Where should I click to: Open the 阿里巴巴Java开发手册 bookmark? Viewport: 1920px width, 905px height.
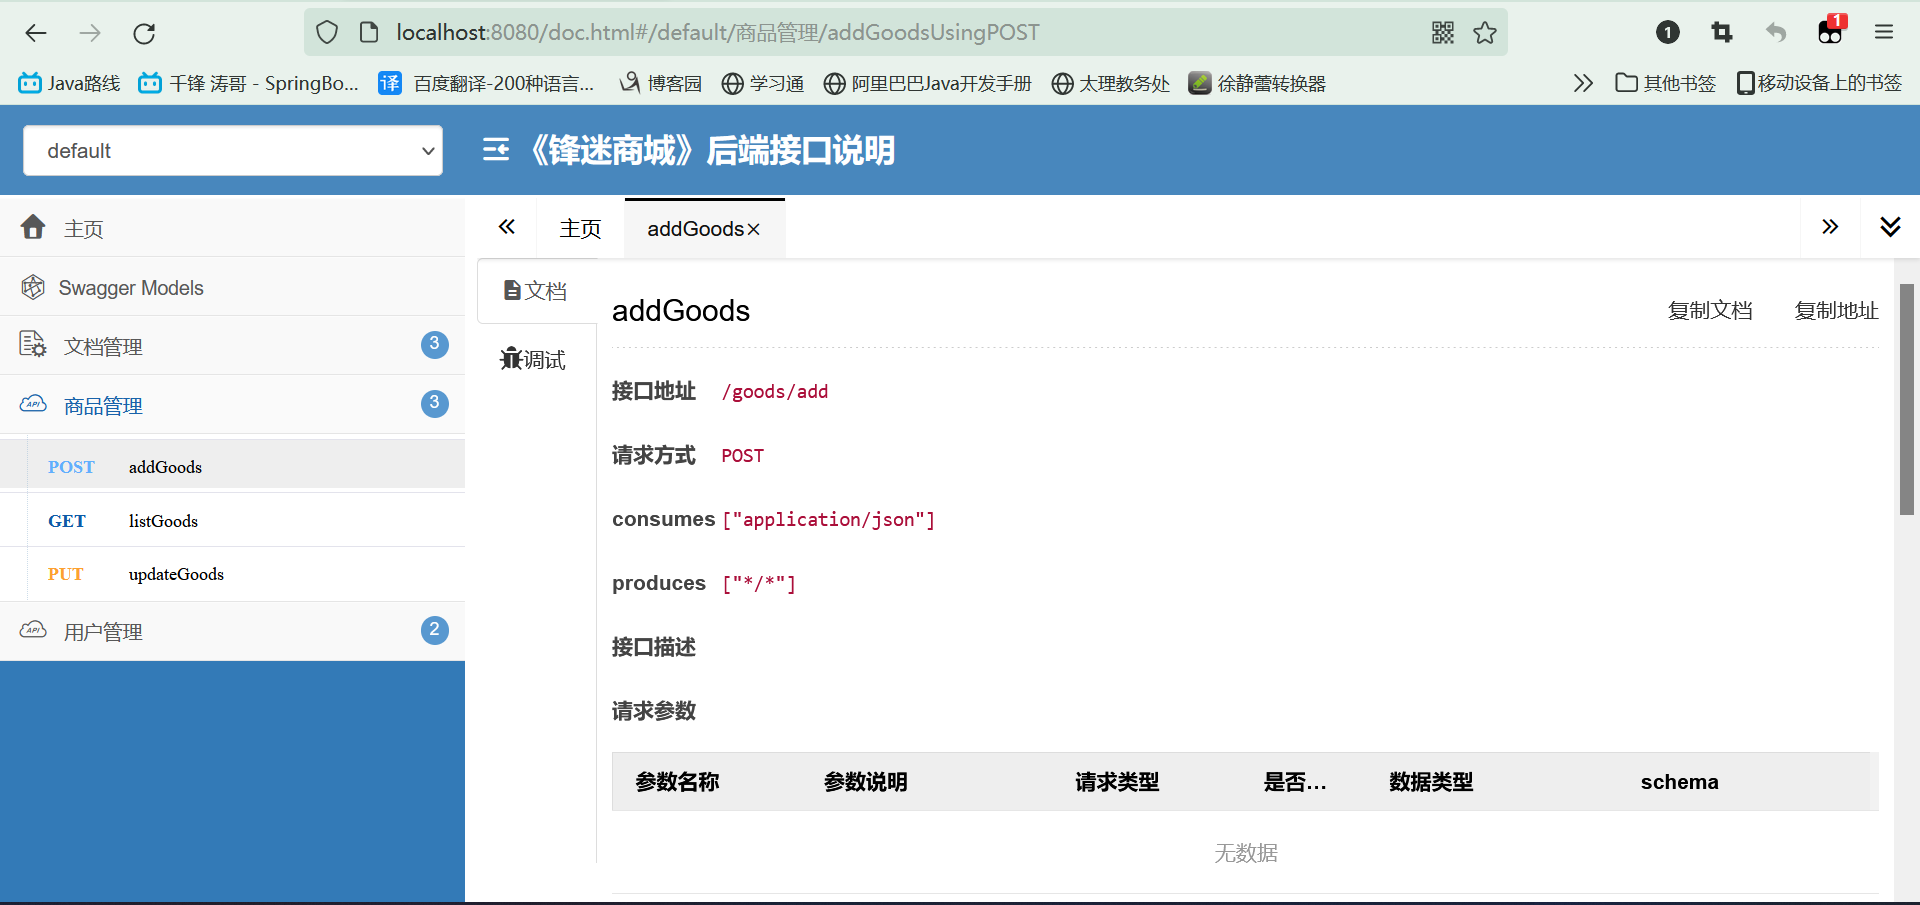pyautogui.click(x=928, y=83)
